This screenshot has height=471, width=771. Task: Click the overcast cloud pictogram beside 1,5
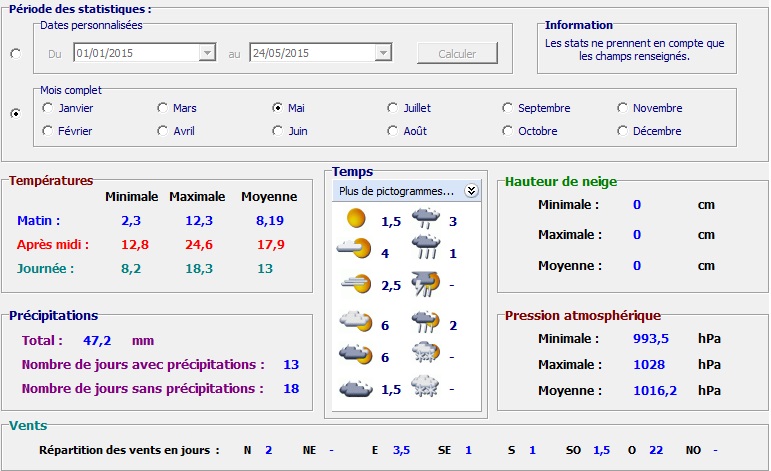(356, 388)
